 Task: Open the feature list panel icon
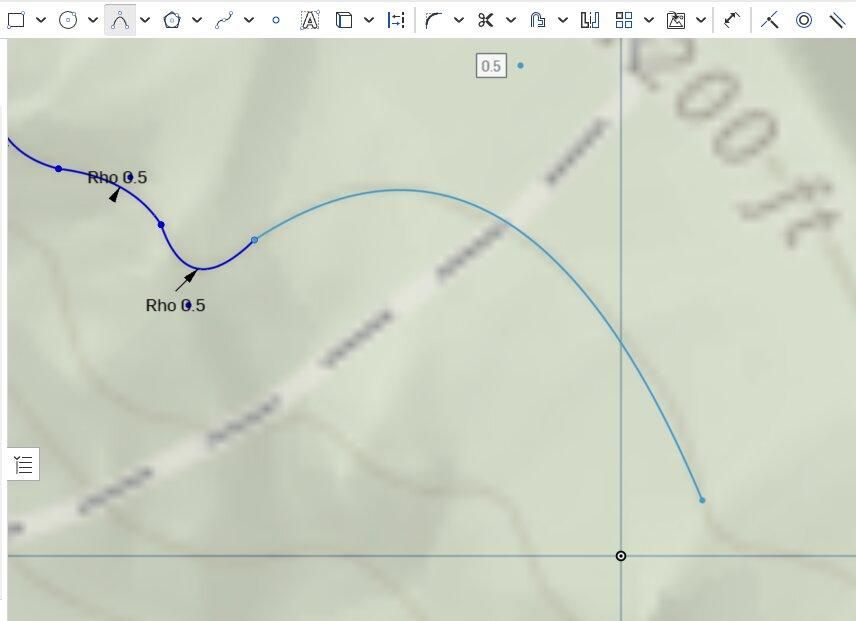(23, 465)
